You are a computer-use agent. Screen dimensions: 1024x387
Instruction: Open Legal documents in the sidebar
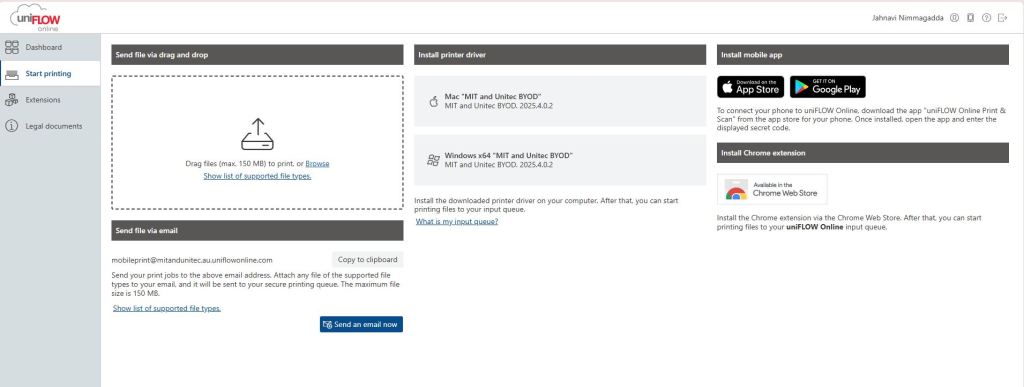tap(50, 126)
